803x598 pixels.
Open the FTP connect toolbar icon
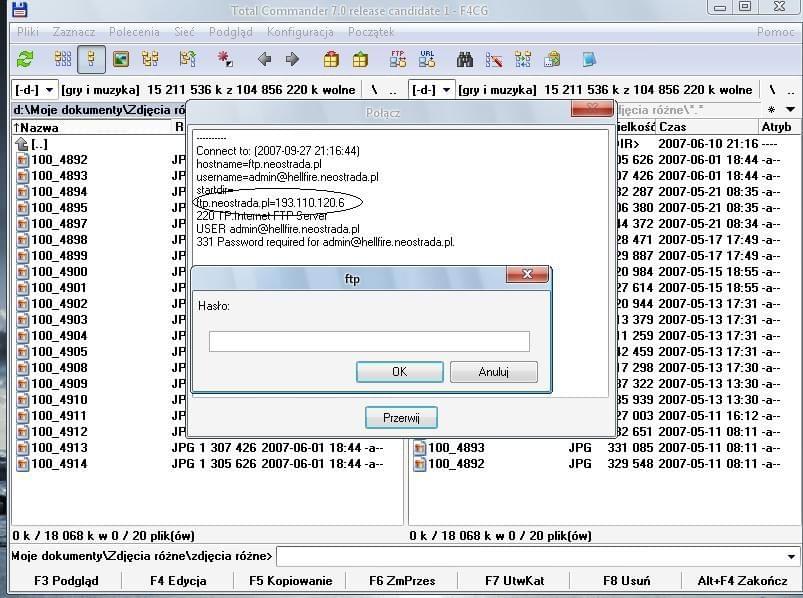click(x=398, y=59)
